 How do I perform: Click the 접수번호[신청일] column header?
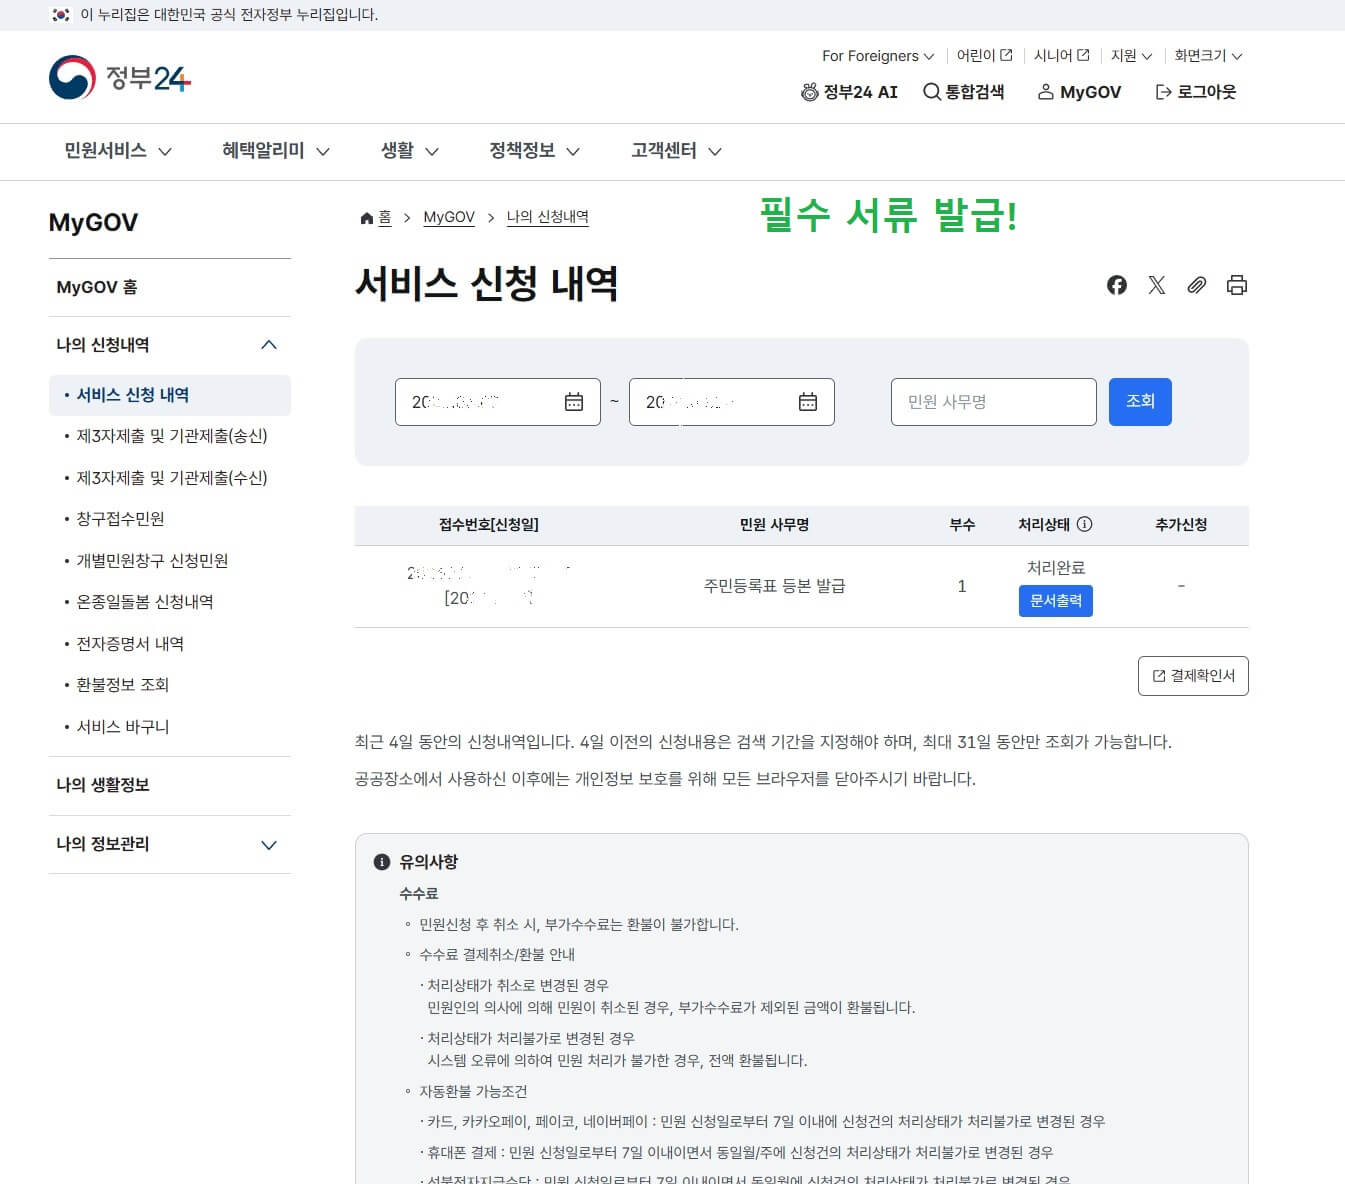click(489, 524)
